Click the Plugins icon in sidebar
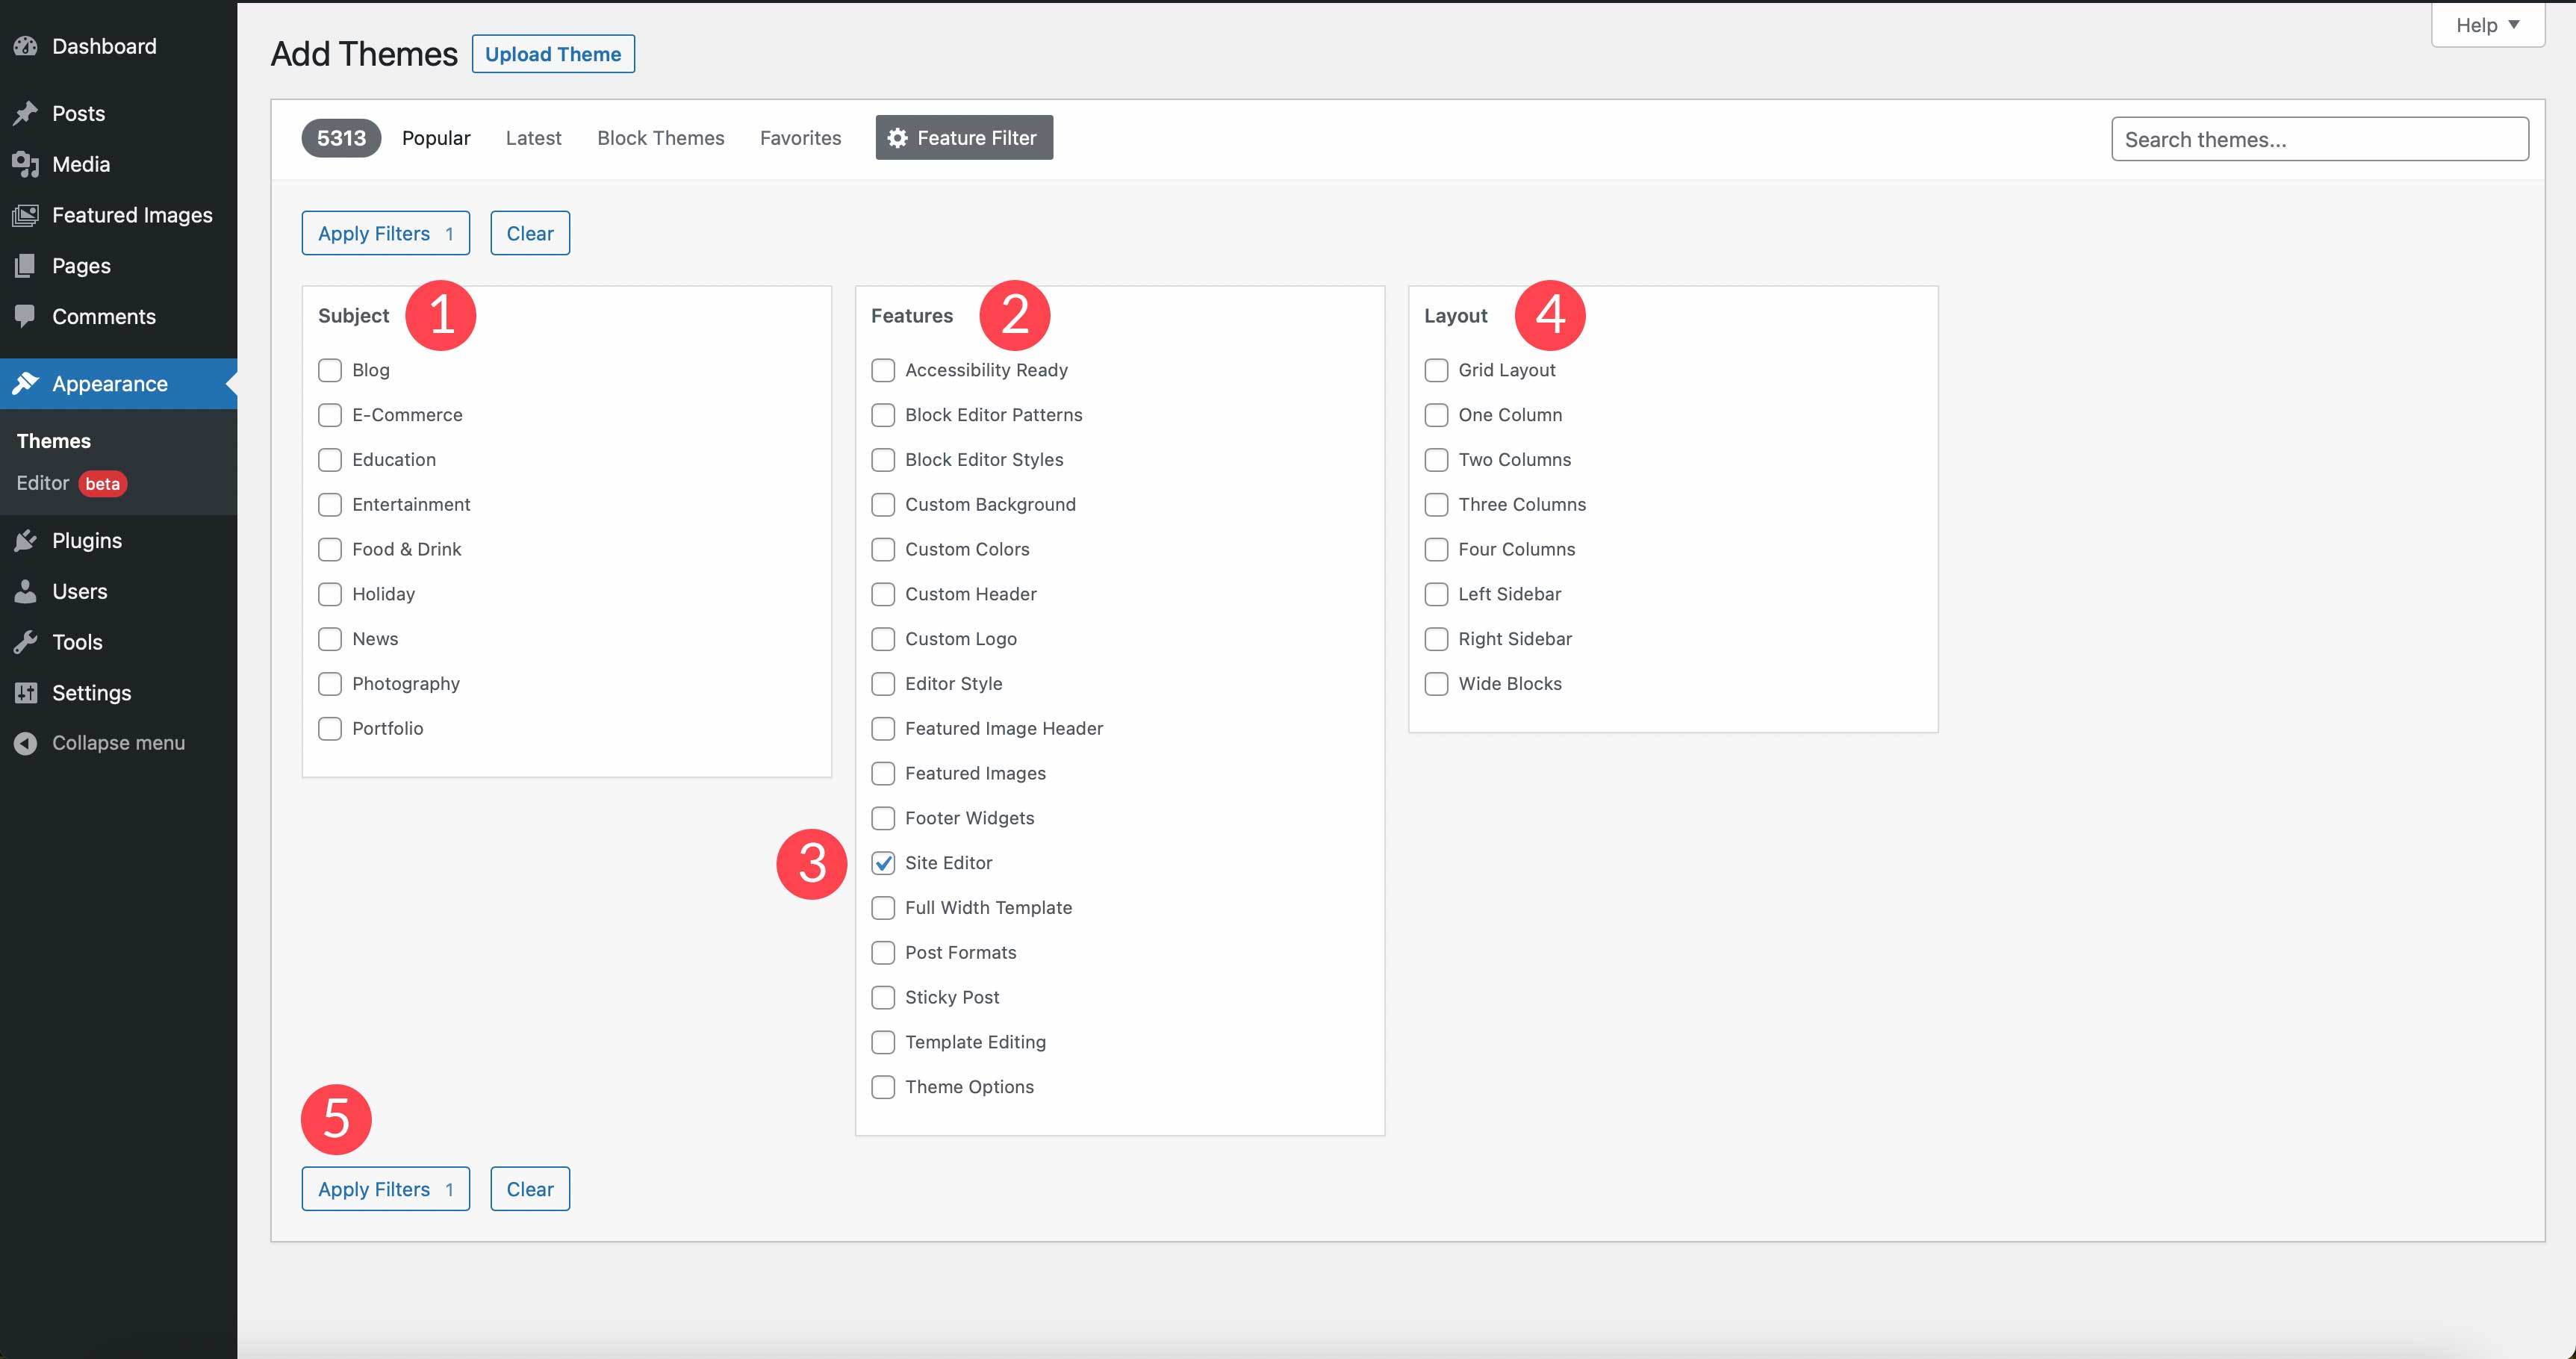 (25, 538)
